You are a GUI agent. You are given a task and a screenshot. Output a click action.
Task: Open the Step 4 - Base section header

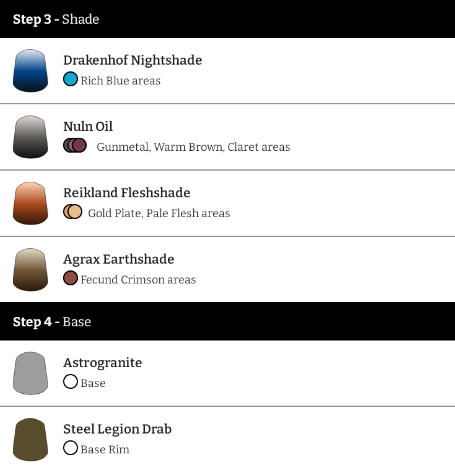coord(227,321)
